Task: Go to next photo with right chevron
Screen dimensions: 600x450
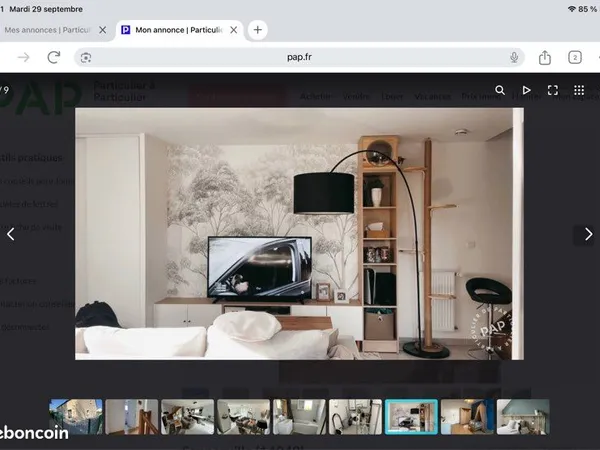Action: coord(589,234)
